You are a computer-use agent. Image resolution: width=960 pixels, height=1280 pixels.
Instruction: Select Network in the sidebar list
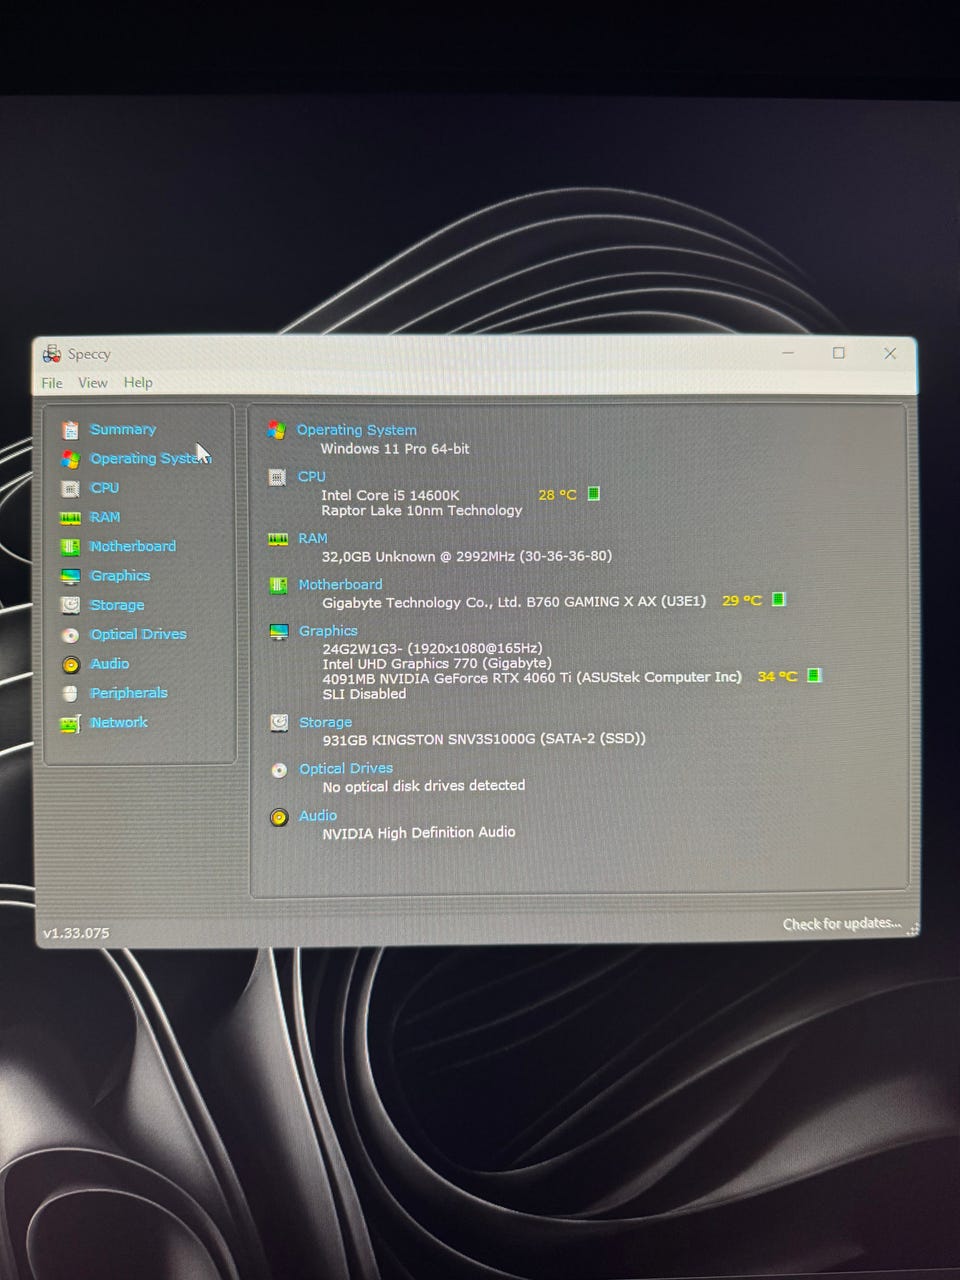point(119,722)
